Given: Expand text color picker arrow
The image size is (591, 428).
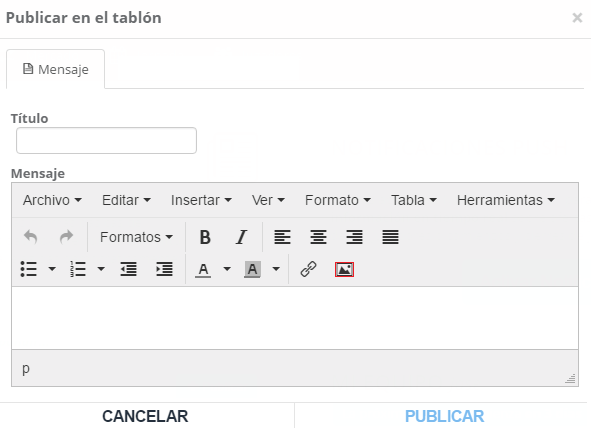Looking at the screenshot, I should pyautogui.click(x=227, y=269).
